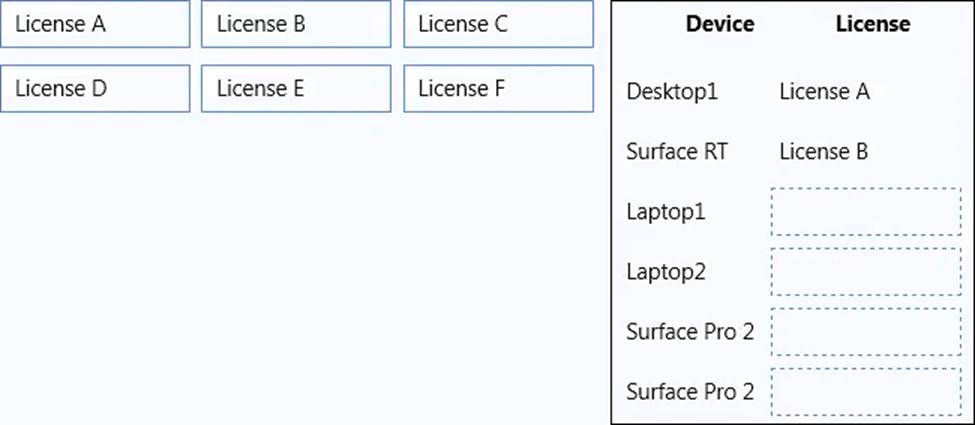Viewport: 975px width, 425px height.
Task: Click the upper Surface Pro 2 empty slot
Action: 865,331
